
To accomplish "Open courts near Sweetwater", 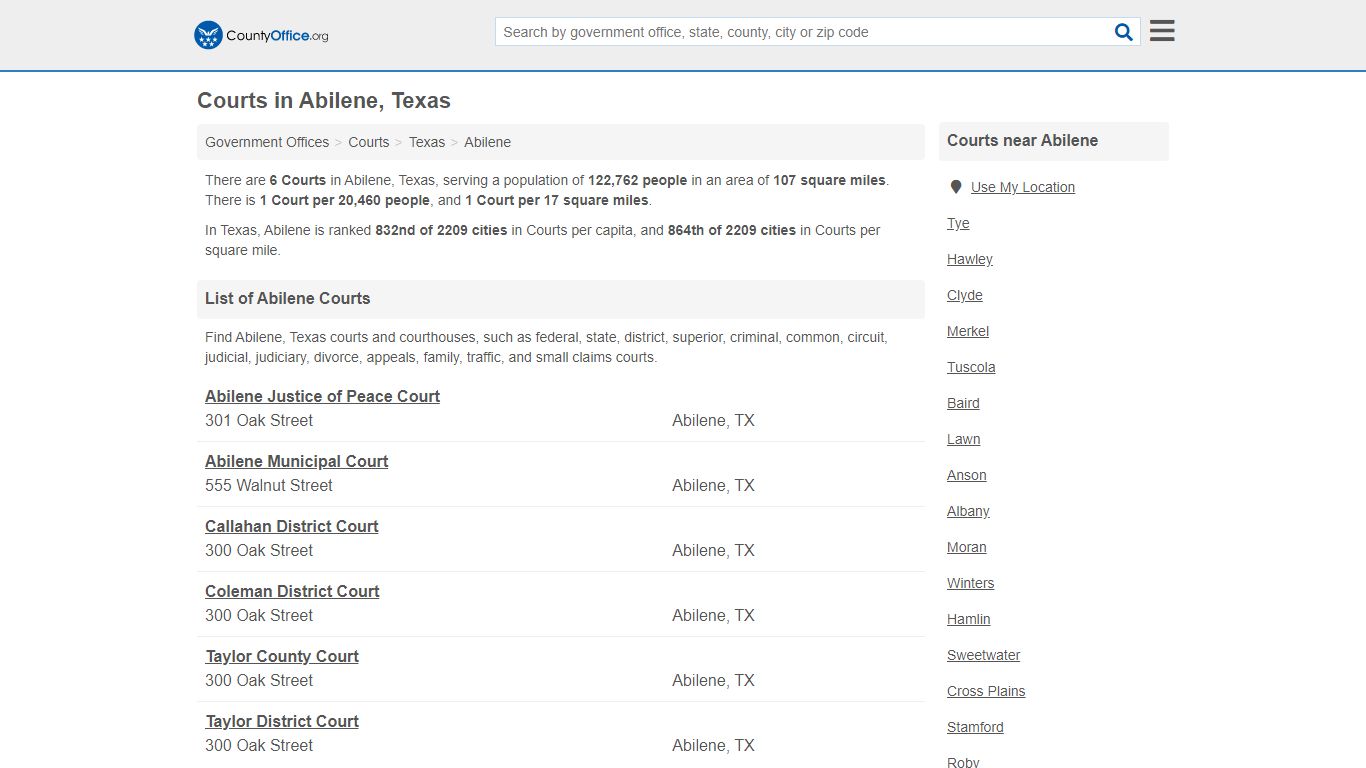I will [x=984, y=655].
